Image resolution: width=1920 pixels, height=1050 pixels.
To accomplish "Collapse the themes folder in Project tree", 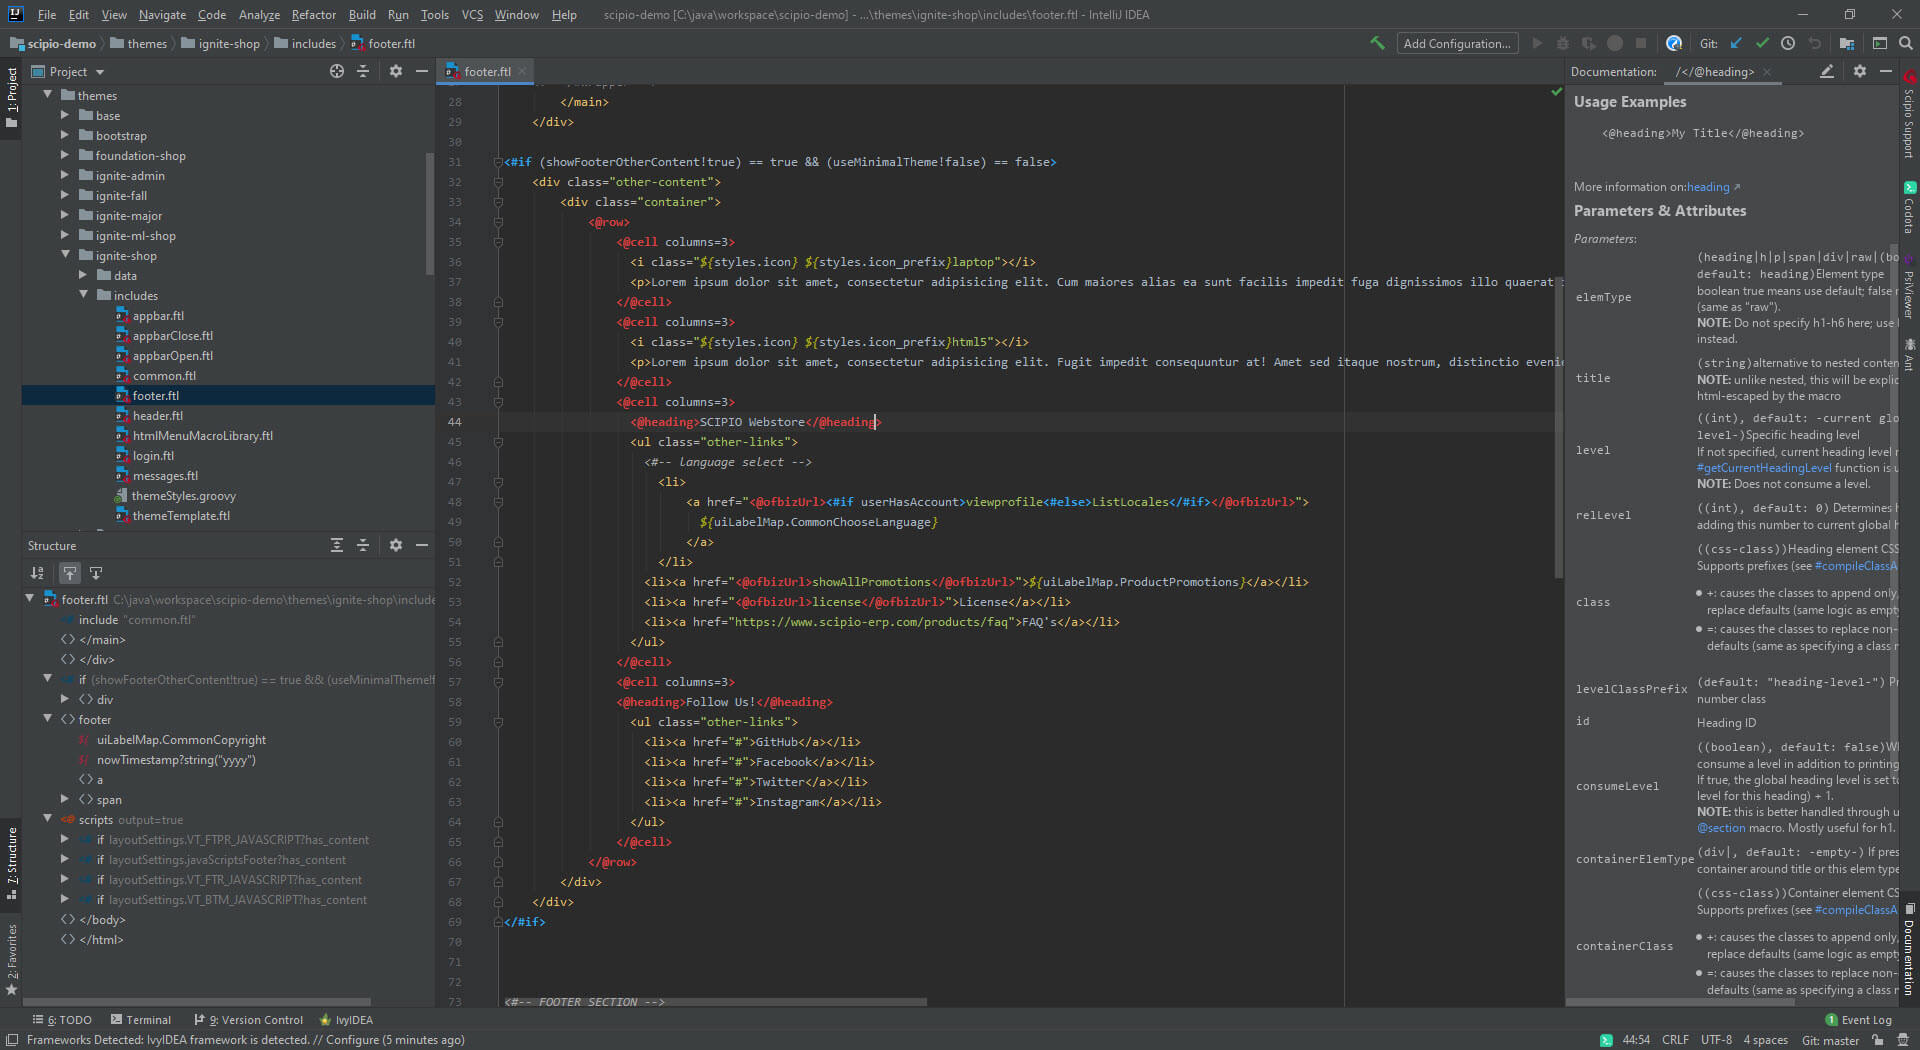I will tap(48, 95).
